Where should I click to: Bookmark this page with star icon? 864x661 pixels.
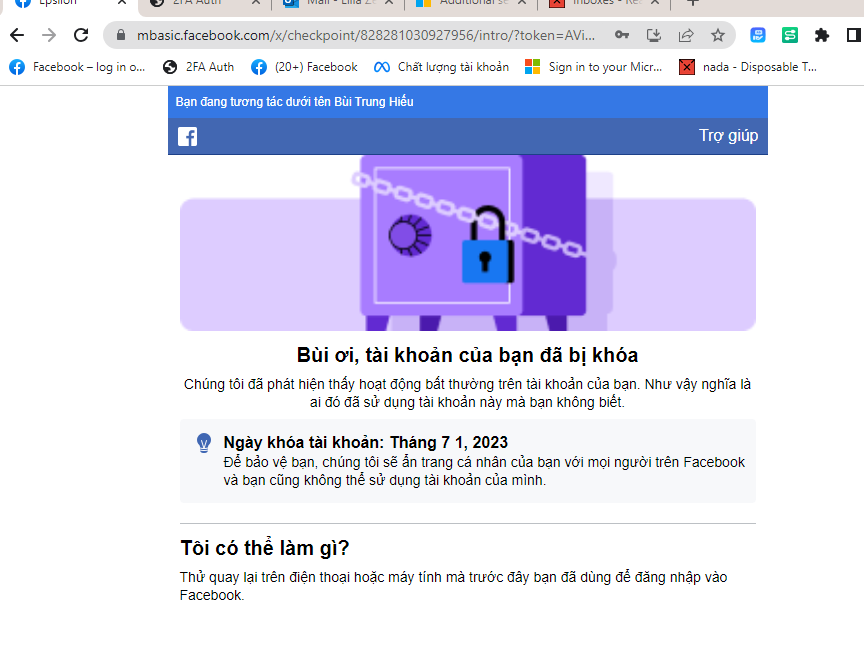tap(717, 35)
